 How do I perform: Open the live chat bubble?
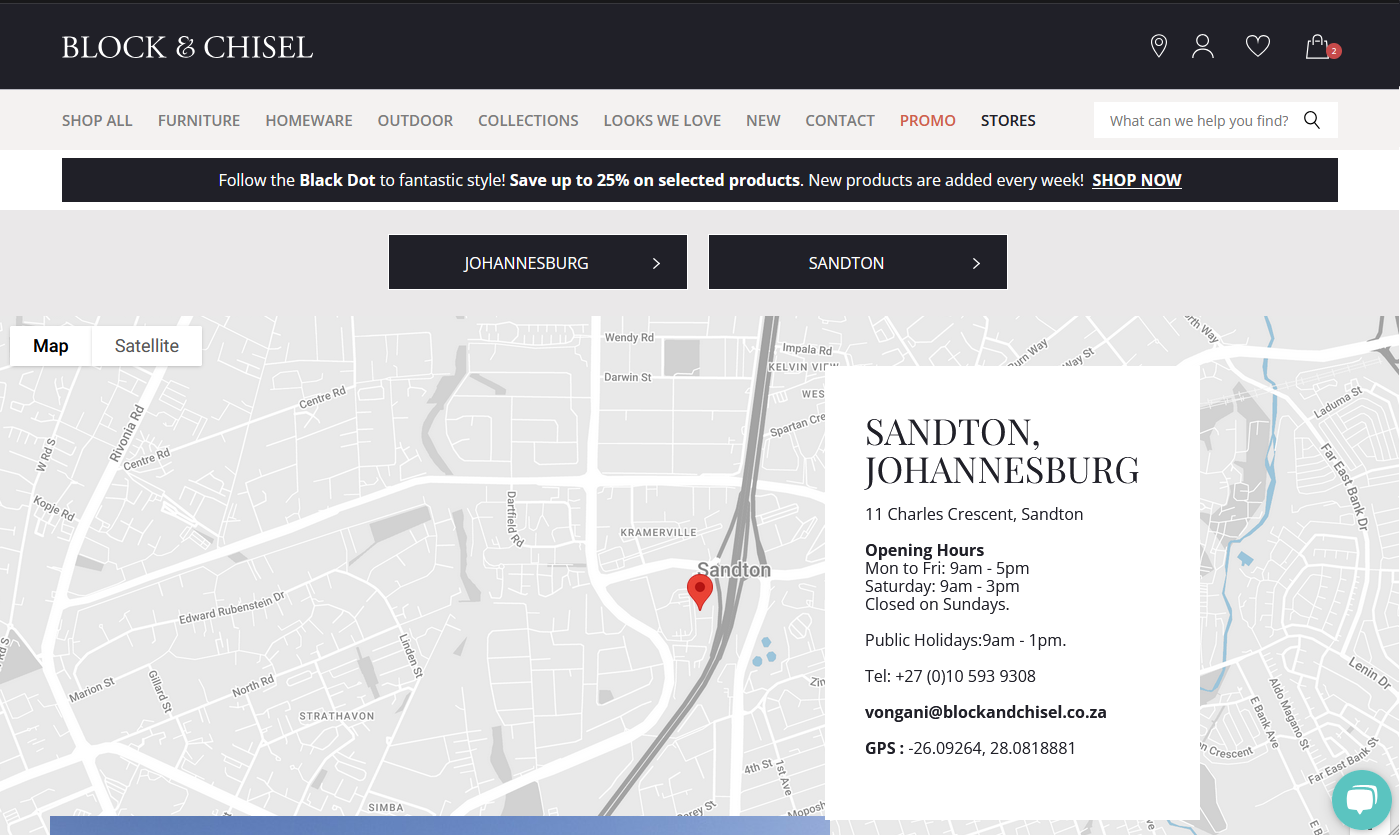[x=1361, y=799]
